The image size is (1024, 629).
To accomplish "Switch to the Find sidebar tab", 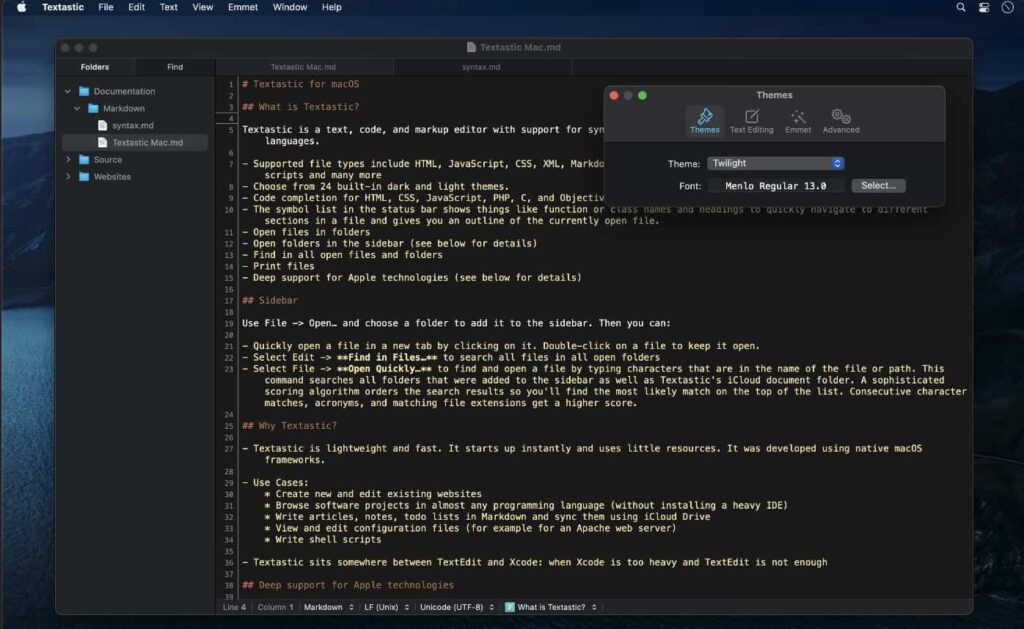I will pyautogui.click(x=175, y=66).
